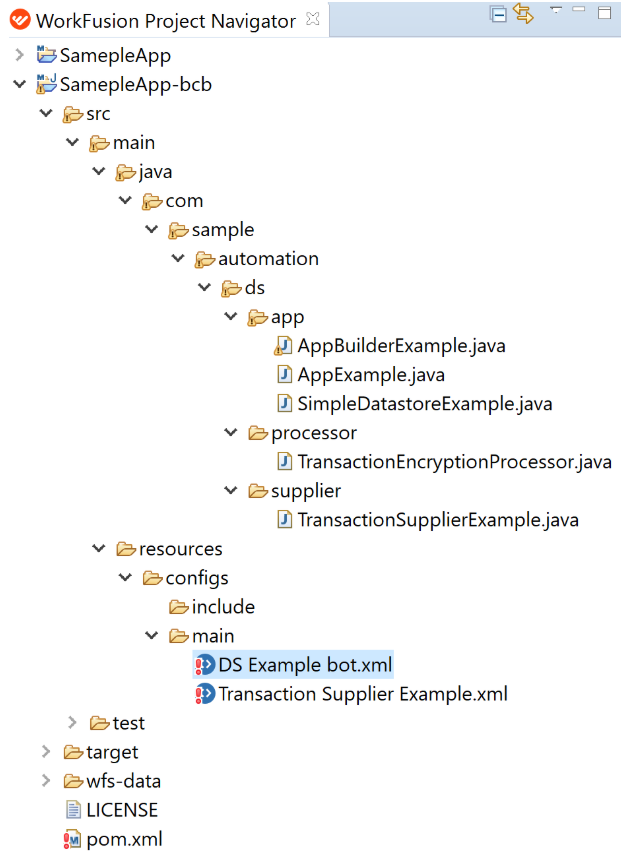Image resolution: width=621 pixels, height=867 pixels.
Task: Click the ds package folder icon
Action: [231, 288]
